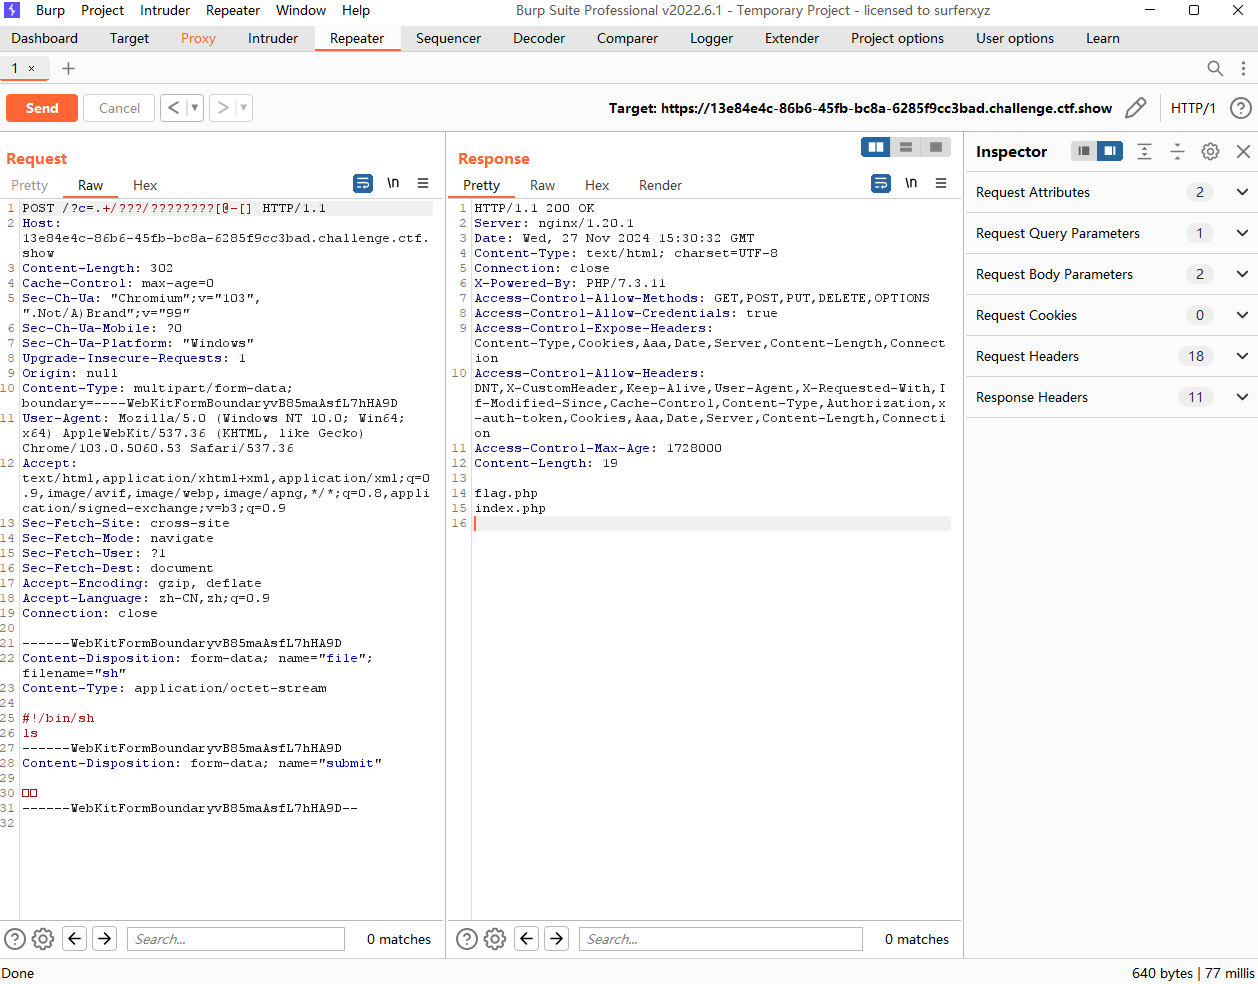The width and height of the screenshot is (1258, 984).
Task: Open the three-dot Repeater options menu
Action: coord(1243,68)
